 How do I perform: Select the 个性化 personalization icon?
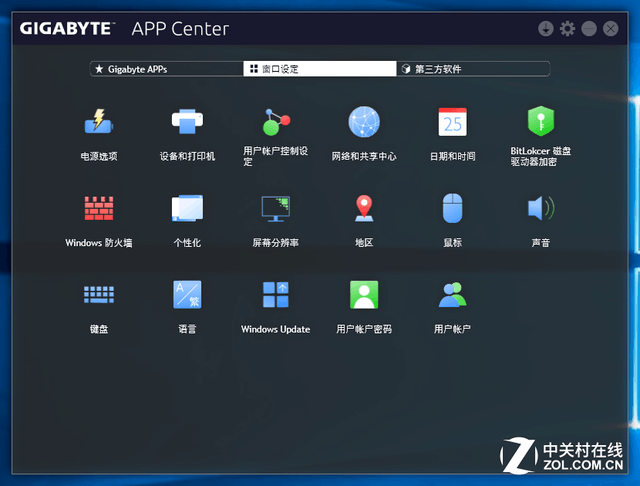pyautogui.click(x=187, y=208)
